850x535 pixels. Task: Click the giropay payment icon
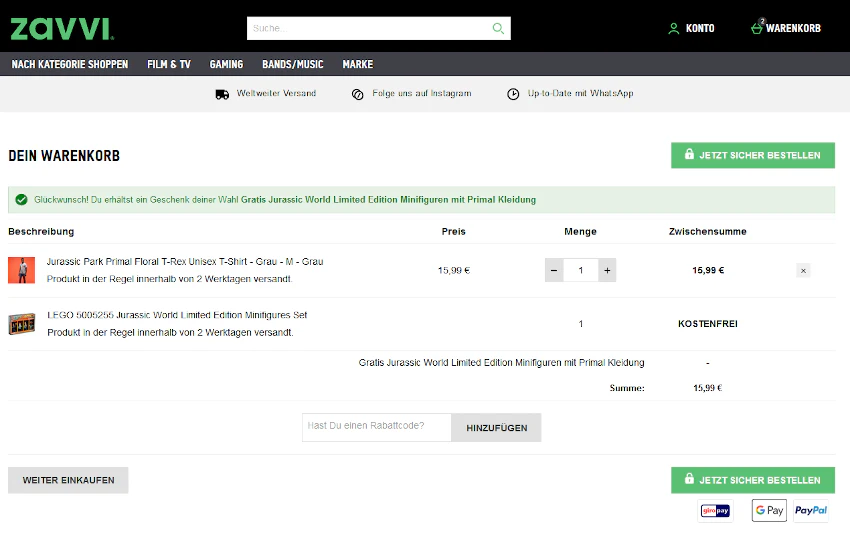pos(715,511)
